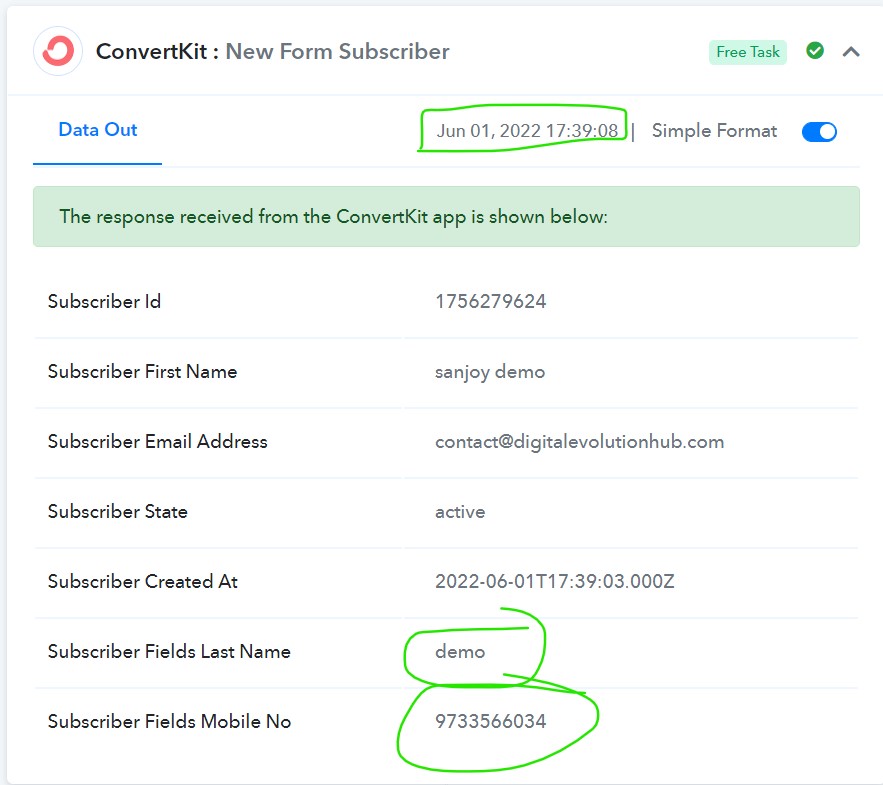Collapse the step using the chevron arrow
The height and width of the screenshot is (785, 883).
coord(851,52)
